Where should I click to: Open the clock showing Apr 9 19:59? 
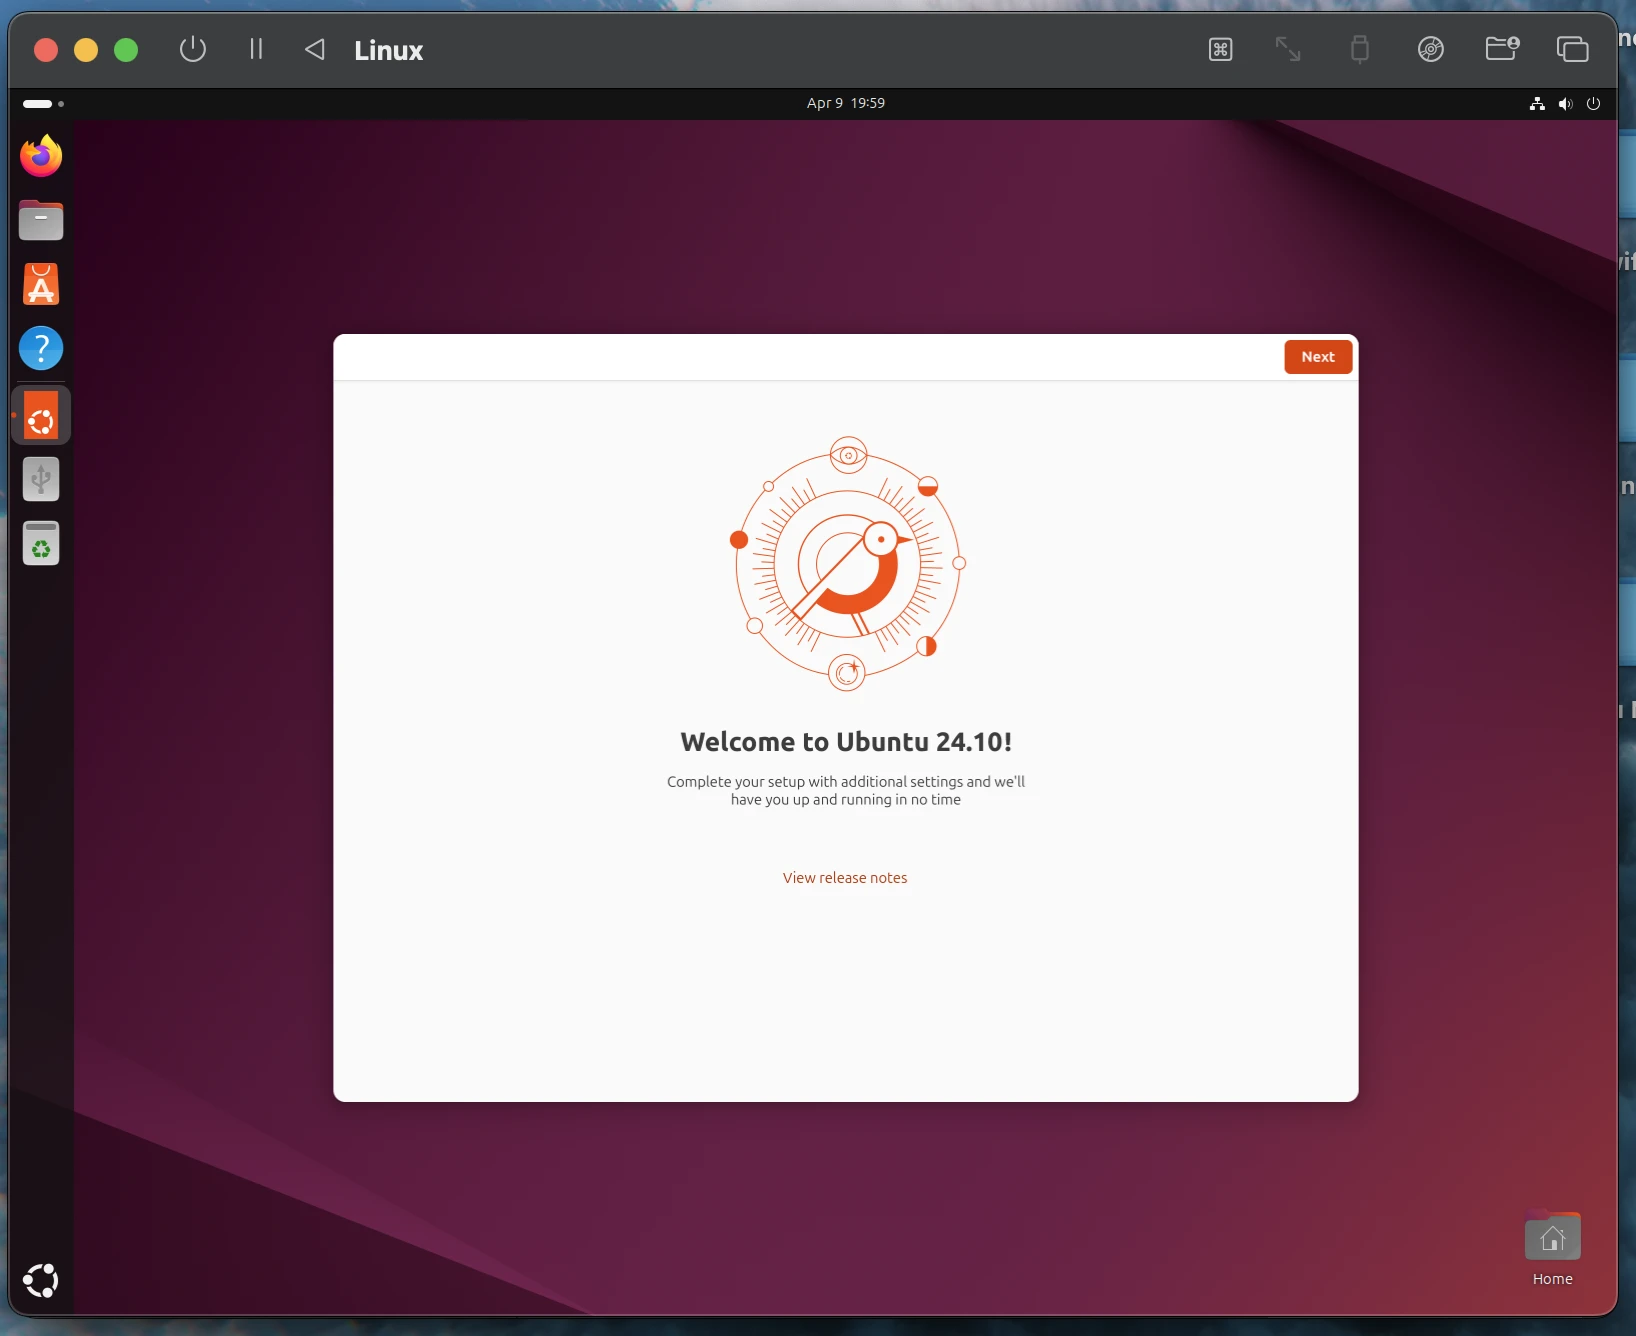click(846, 103)
